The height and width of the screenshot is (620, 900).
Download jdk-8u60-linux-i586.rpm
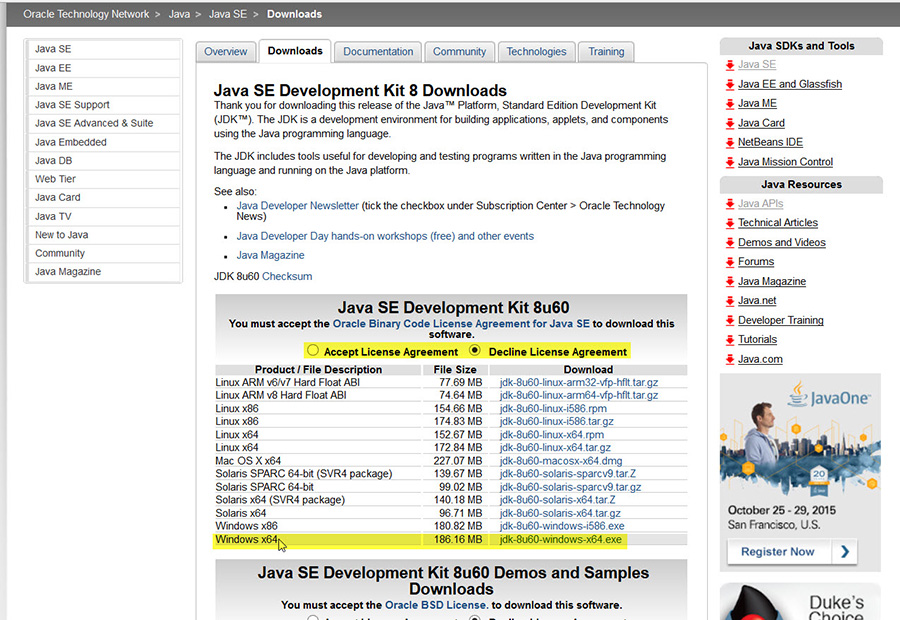(553, 409)
